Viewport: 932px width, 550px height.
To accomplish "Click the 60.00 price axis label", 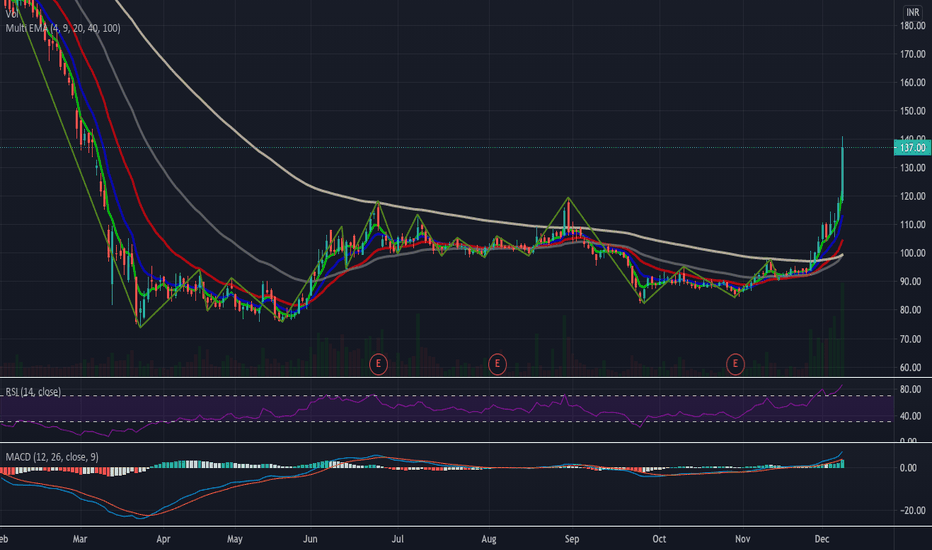I will [912, 367].
